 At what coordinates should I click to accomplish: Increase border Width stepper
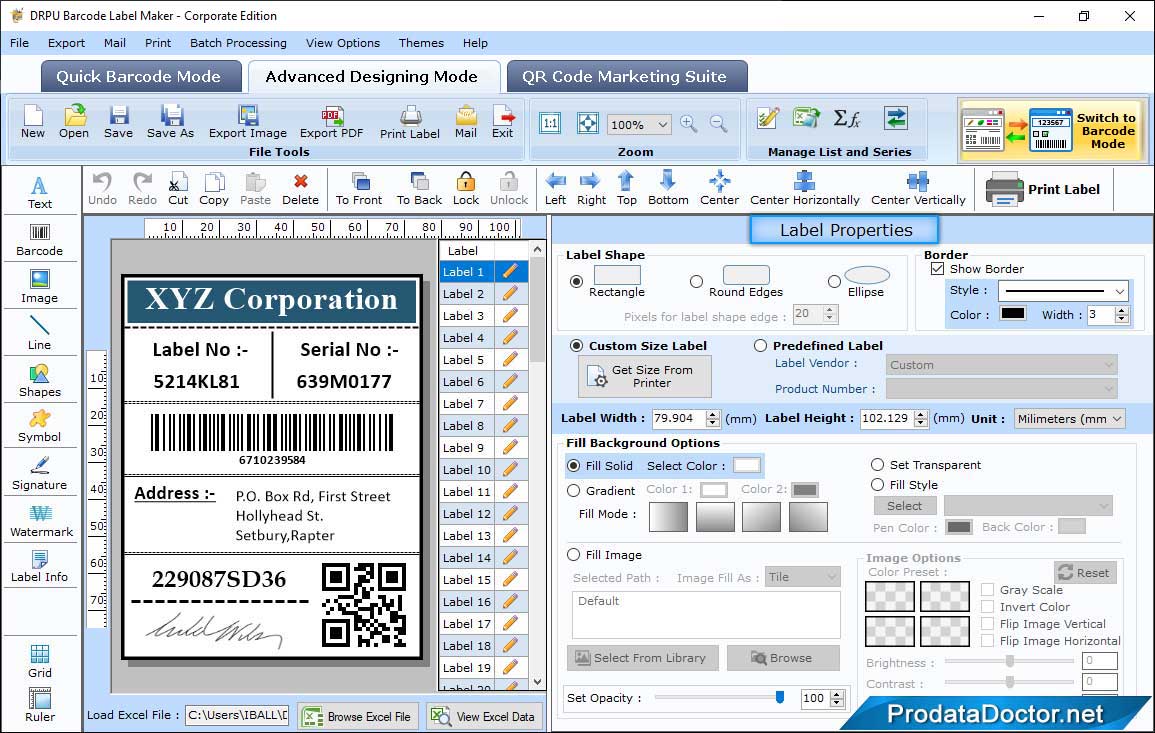point(1121,311)
